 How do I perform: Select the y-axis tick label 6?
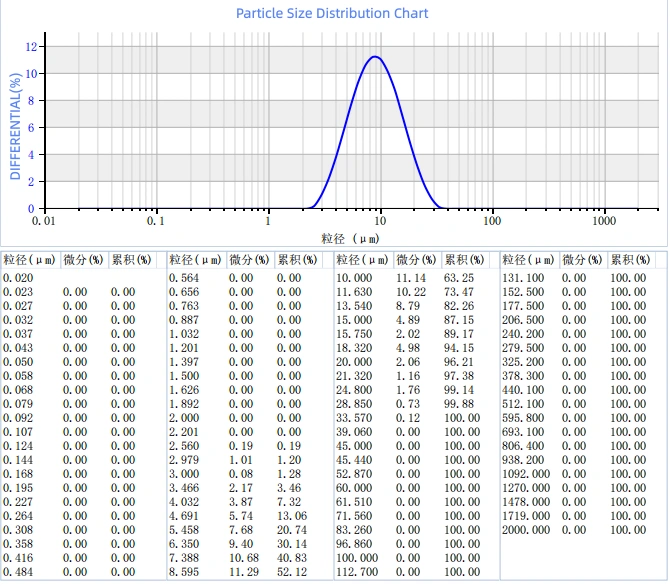tap(31, 127)
